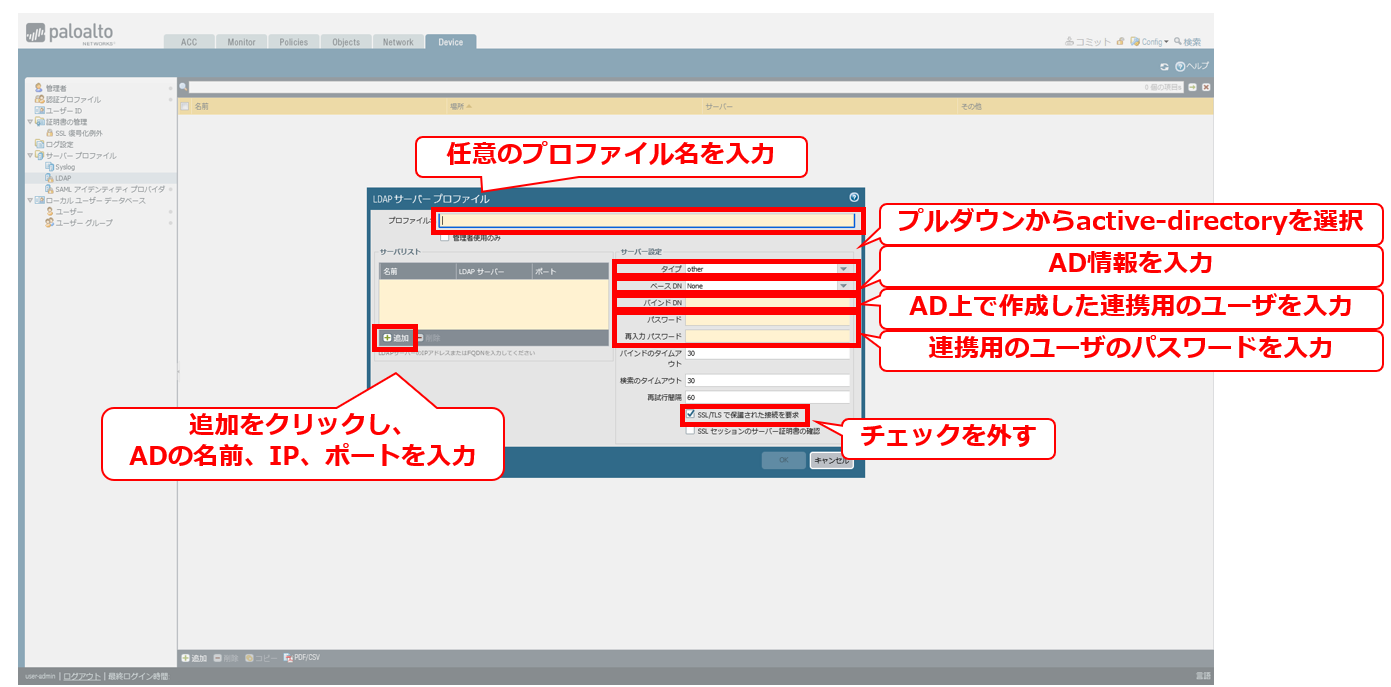The image size is (1391, 687).
Task: Click the 再入力 パスワード input field
Action: click(x=768, y=336)
